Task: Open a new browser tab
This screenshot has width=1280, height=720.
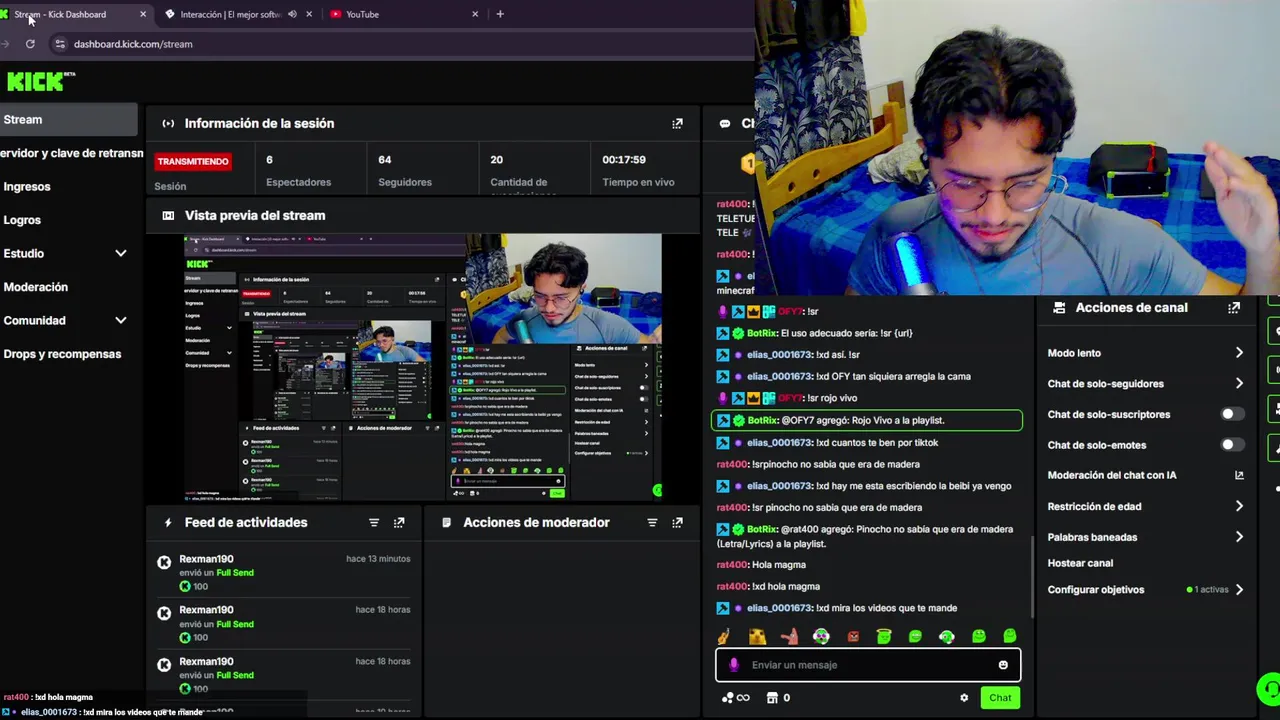Action: [x=500, y=14]
